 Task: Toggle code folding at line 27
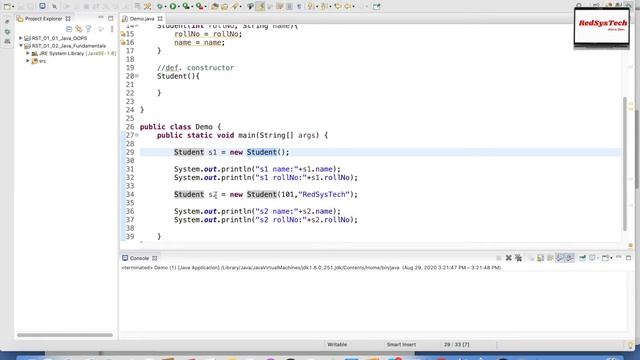pos(137,135)
